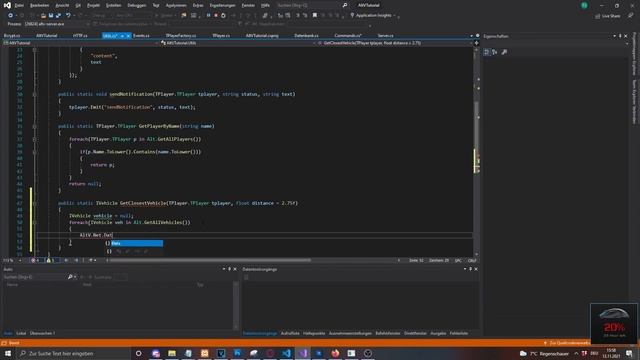This screenshot has height=360, width=640.
Task: Open the Debuggen menu
Action: [137, 5]
